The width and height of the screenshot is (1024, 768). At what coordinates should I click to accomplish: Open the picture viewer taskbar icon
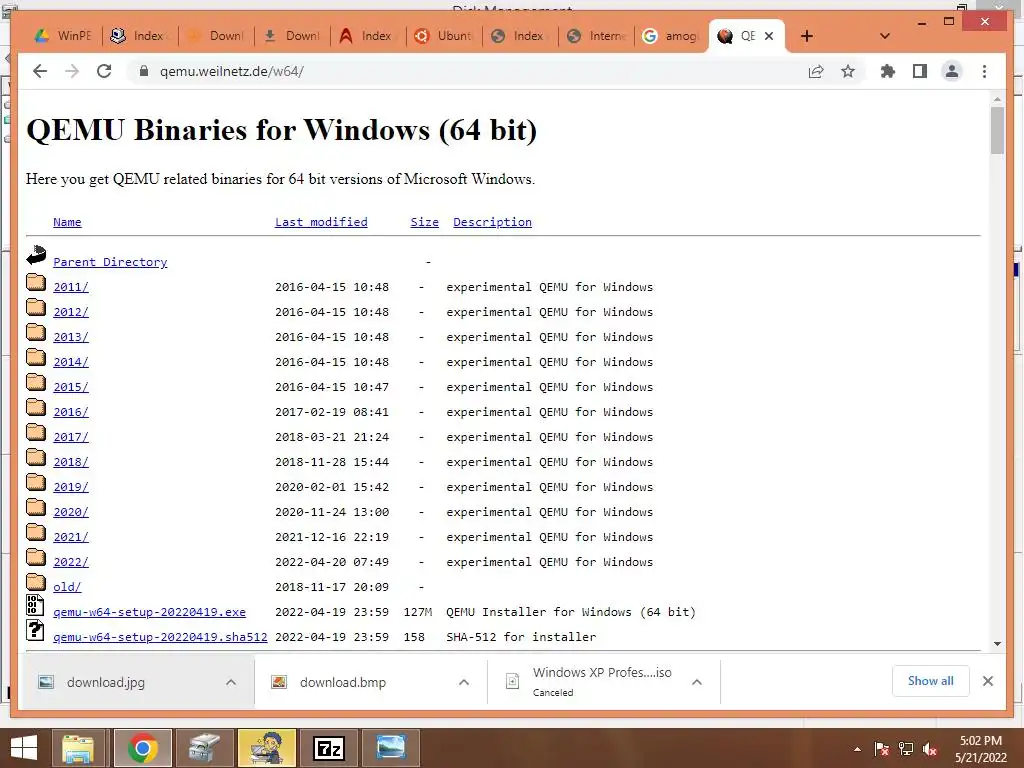click(x=391, y=748)
